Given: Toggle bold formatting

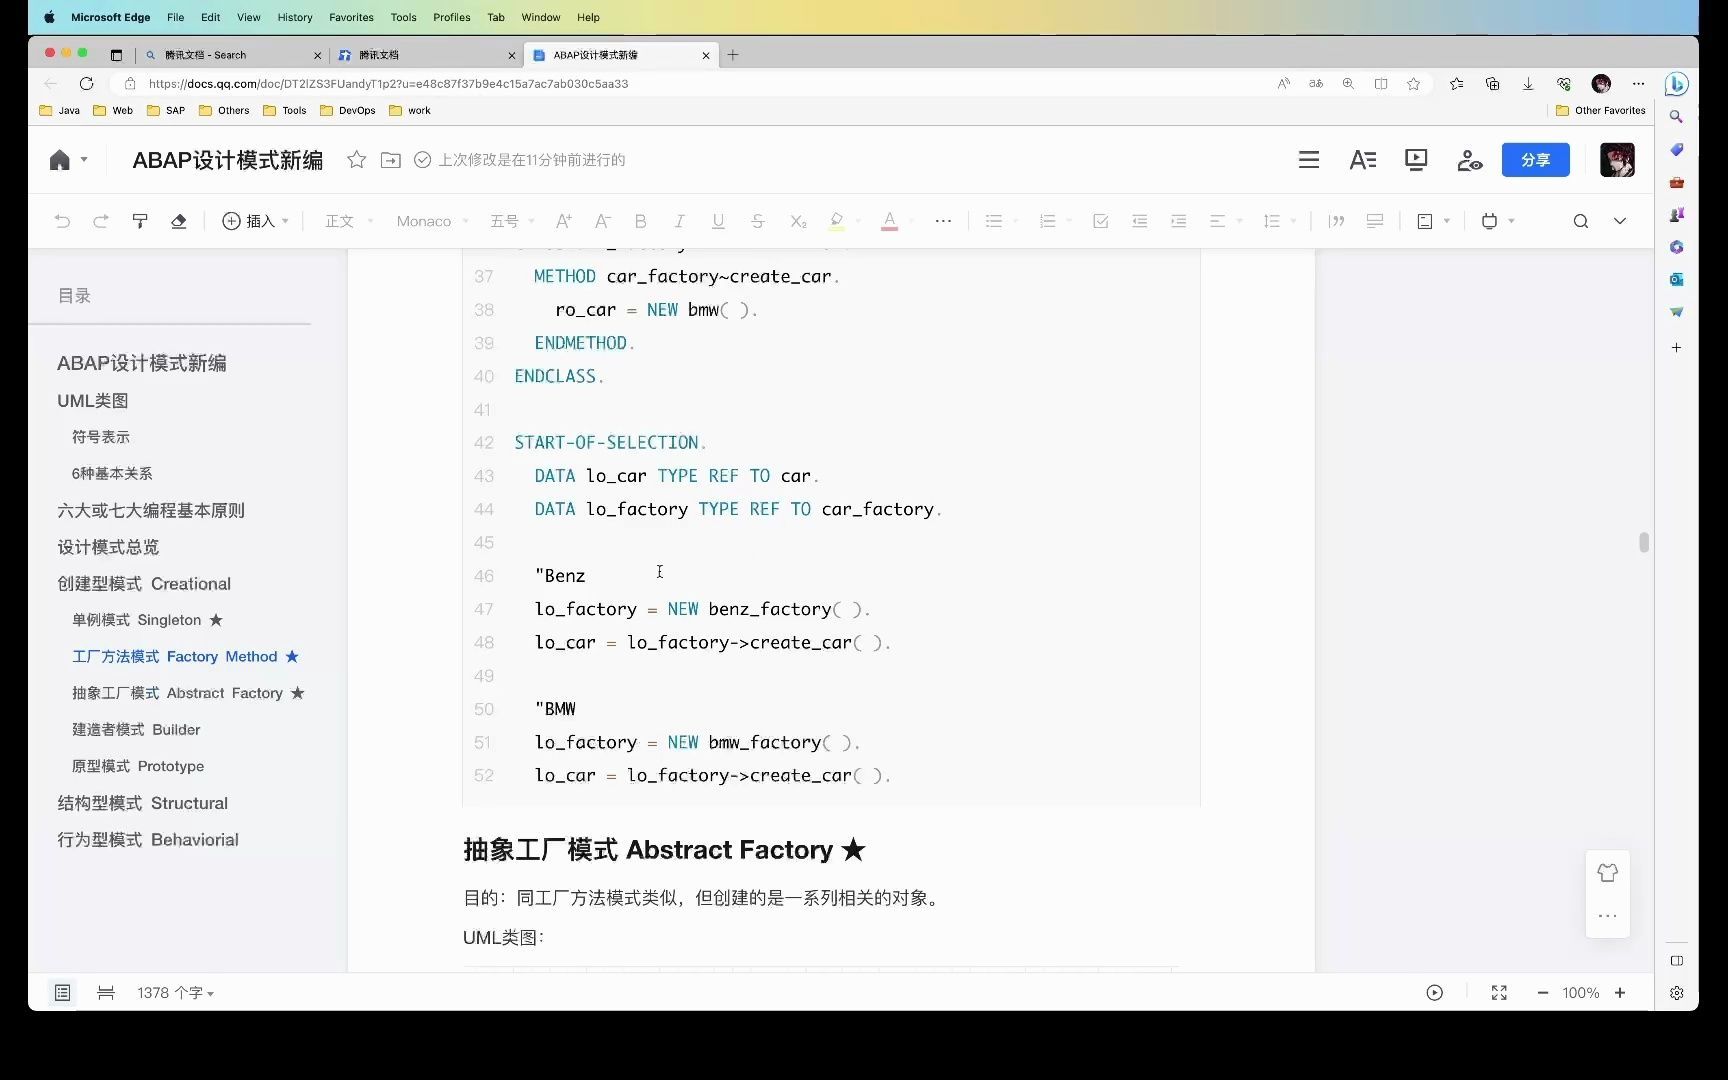Looking at the screenshot, I should click(641, 221).
